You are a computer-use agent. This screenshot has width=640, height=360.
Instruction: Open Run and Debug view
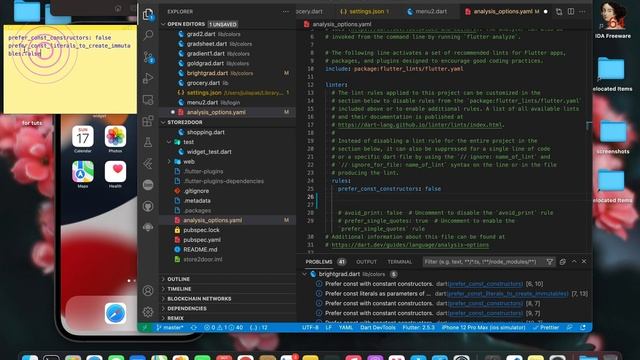click(148, 78)
